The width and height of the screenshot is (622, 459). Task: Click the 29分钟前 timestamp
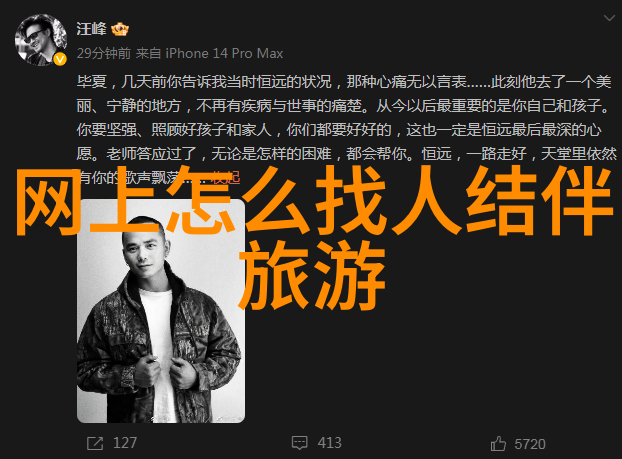point(104,53)
